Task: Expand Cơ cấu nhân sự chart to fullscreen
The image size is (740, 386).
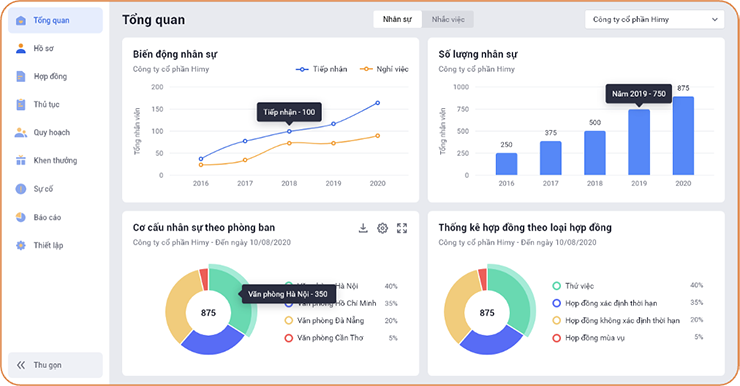Action: [x=402, y=228]
